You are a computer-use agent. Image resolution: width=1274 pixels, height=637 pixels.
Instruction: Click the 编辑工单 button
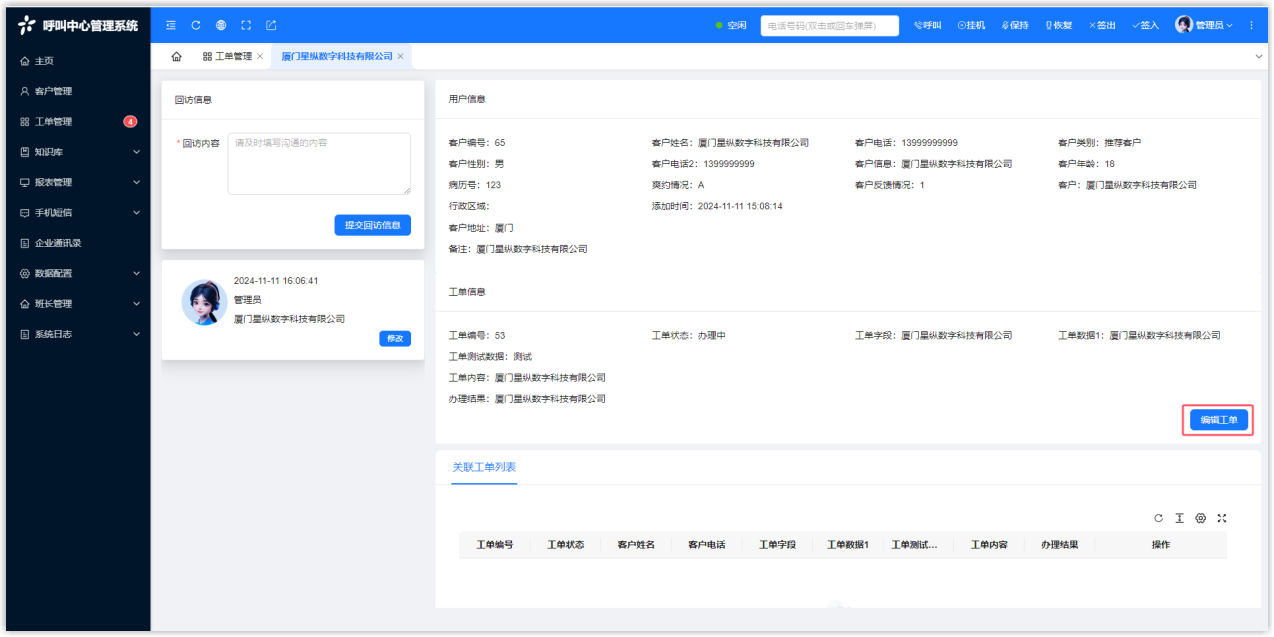1218,420
